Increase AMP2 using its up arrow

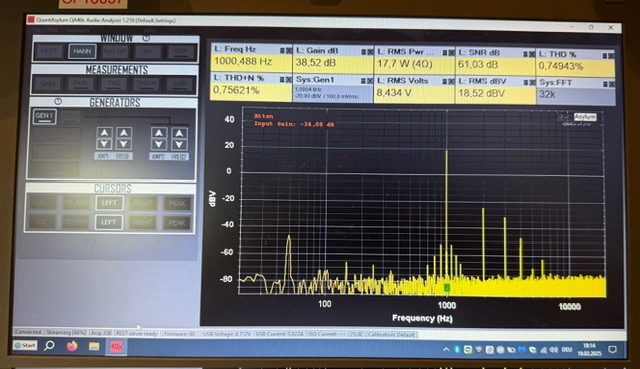(159, 133)
